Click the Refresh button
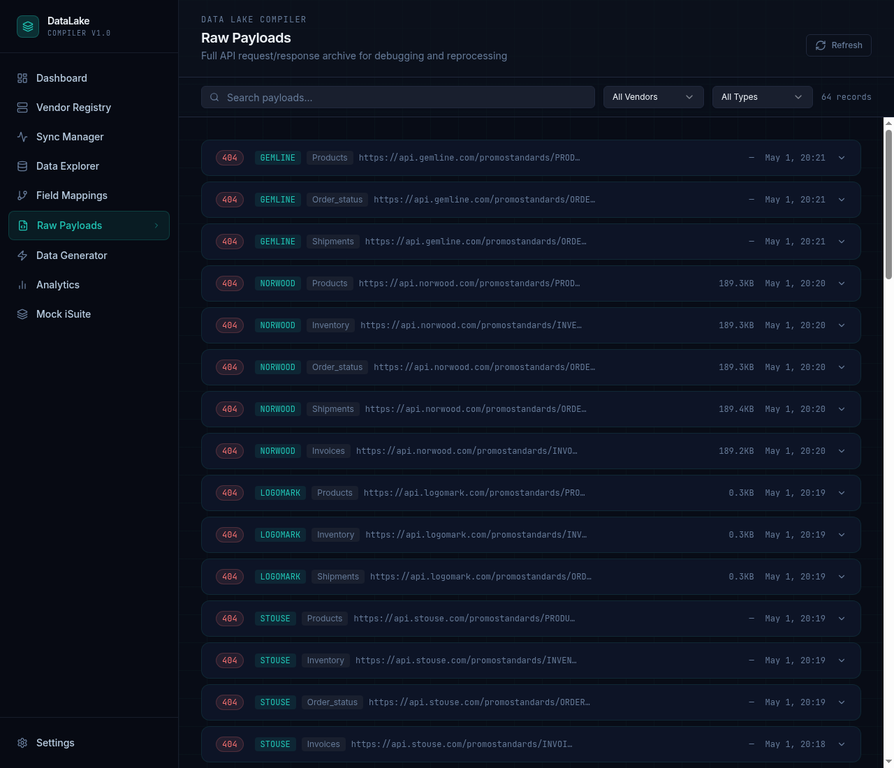 [x=838, y=45]
